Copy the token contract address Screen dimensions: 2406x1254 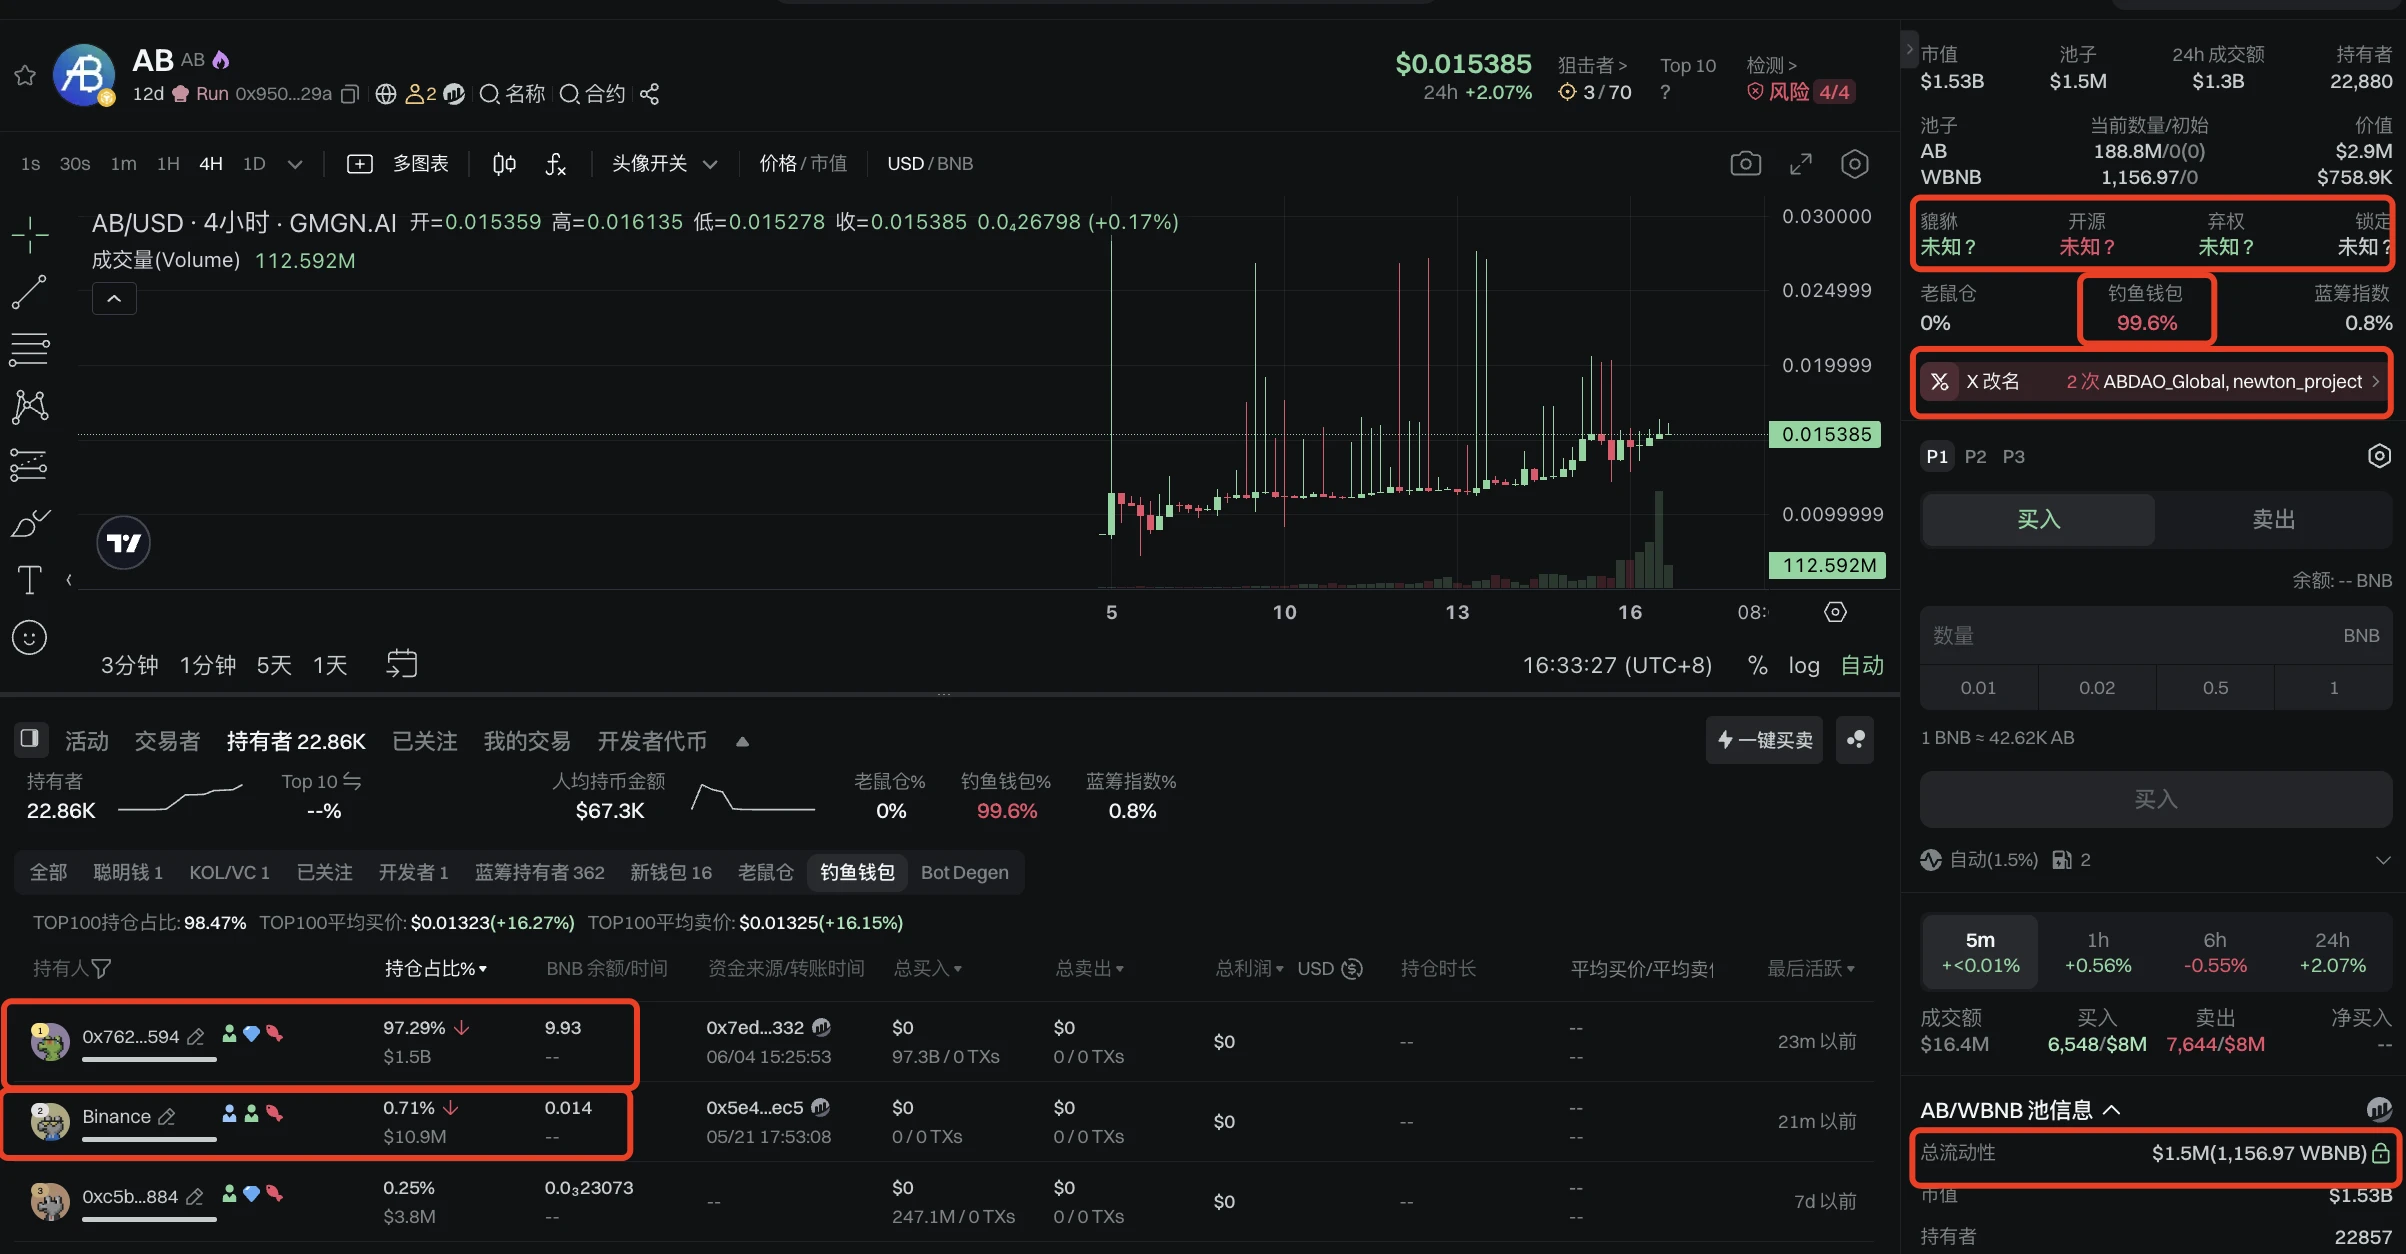tap(349, 93)
